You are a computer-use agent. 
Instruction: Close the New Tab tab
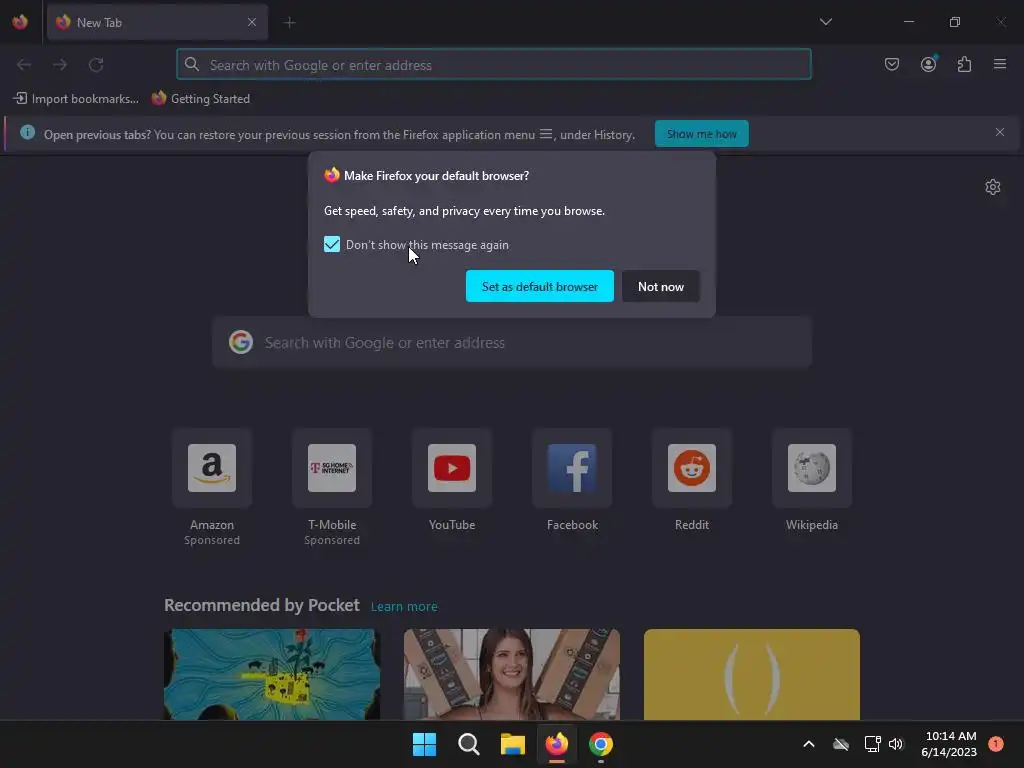click(252, 22)
